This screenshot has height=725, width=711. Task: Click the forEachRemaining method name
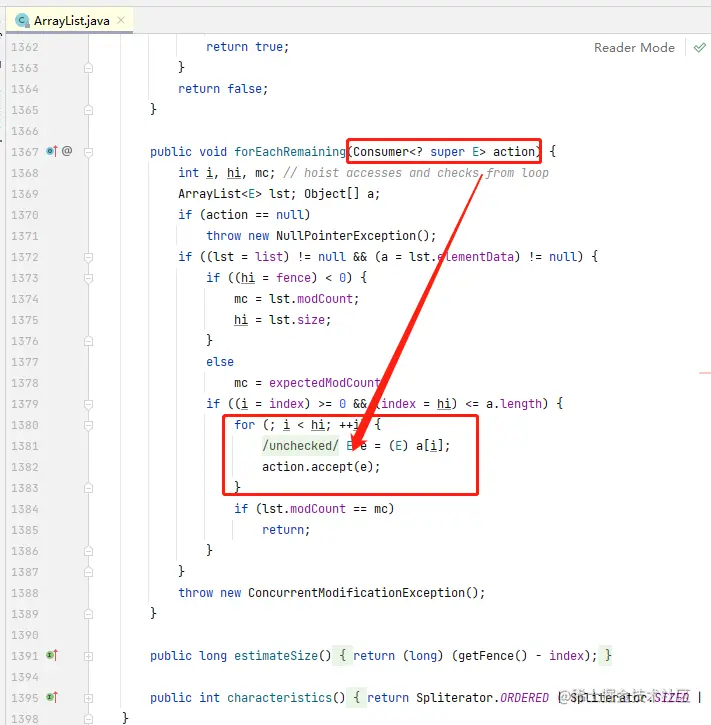(290, 152)
